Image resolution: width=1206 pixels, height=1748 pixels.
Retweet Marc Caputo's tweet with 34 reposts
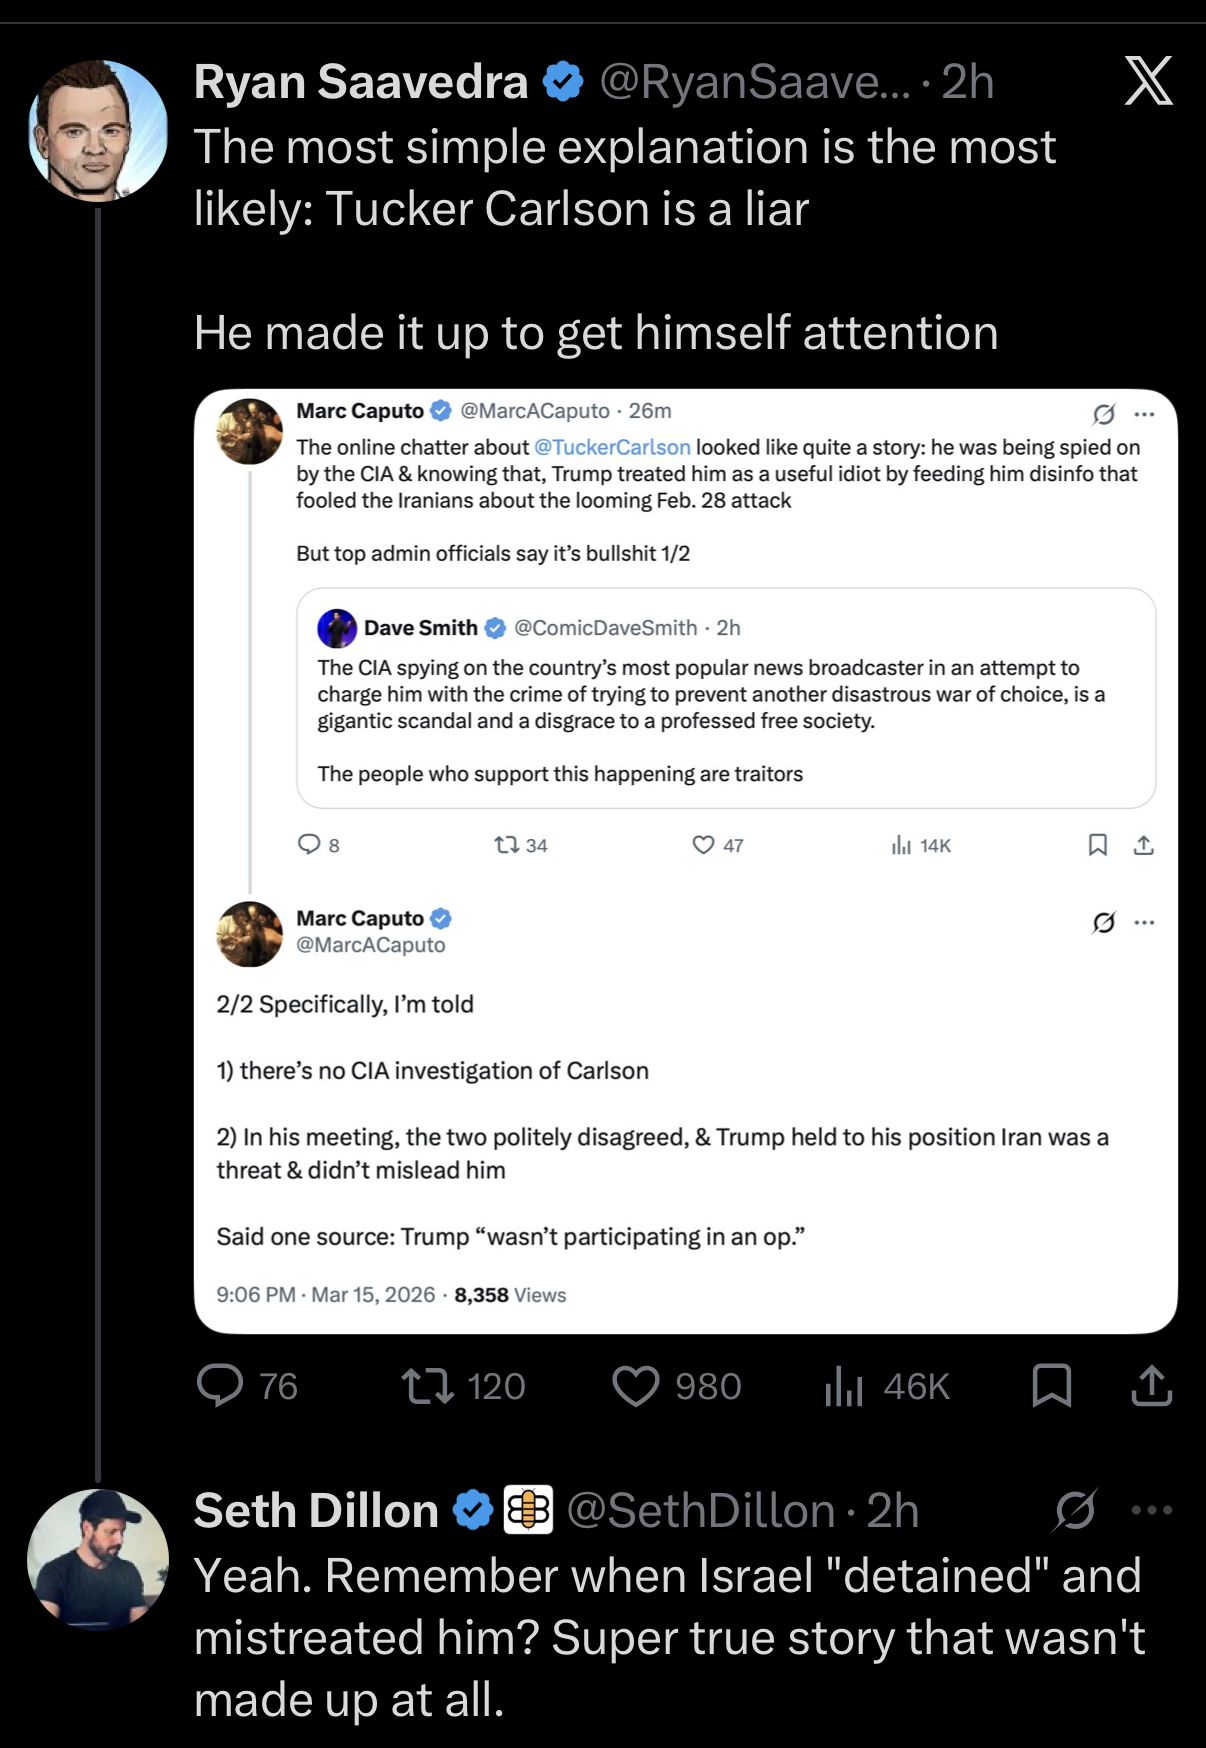(507, 845)
